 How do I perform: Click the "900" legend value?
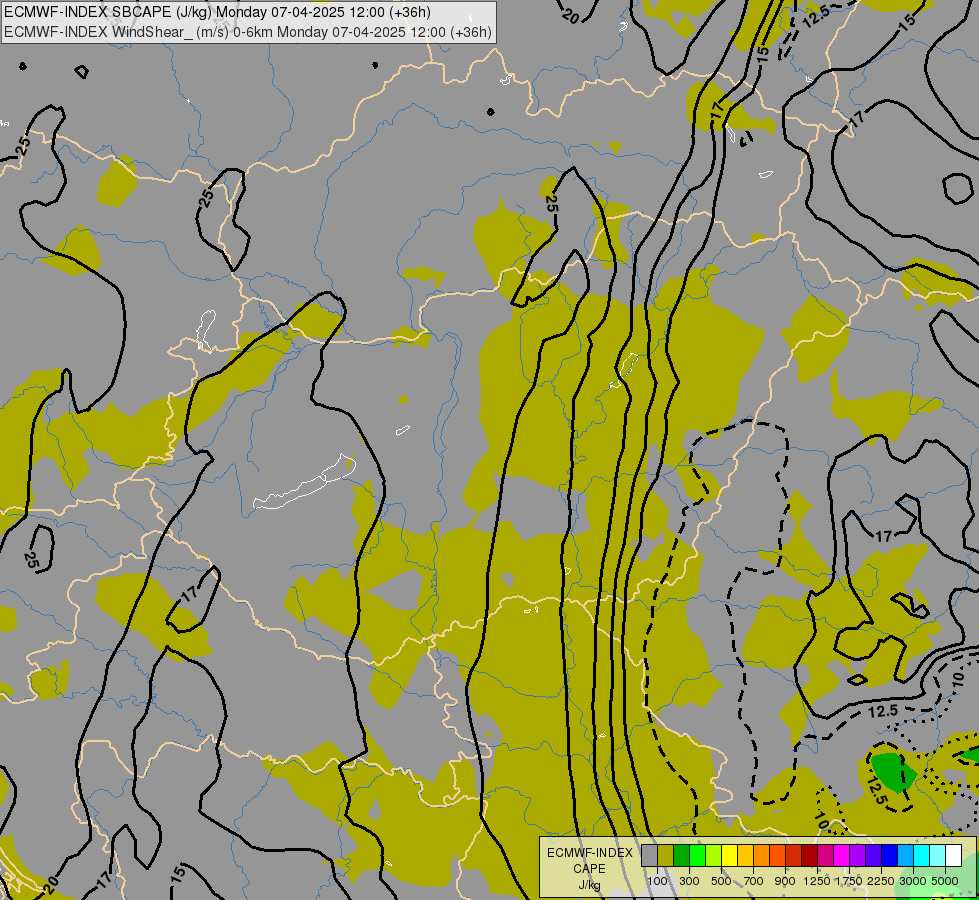point(785,881)
